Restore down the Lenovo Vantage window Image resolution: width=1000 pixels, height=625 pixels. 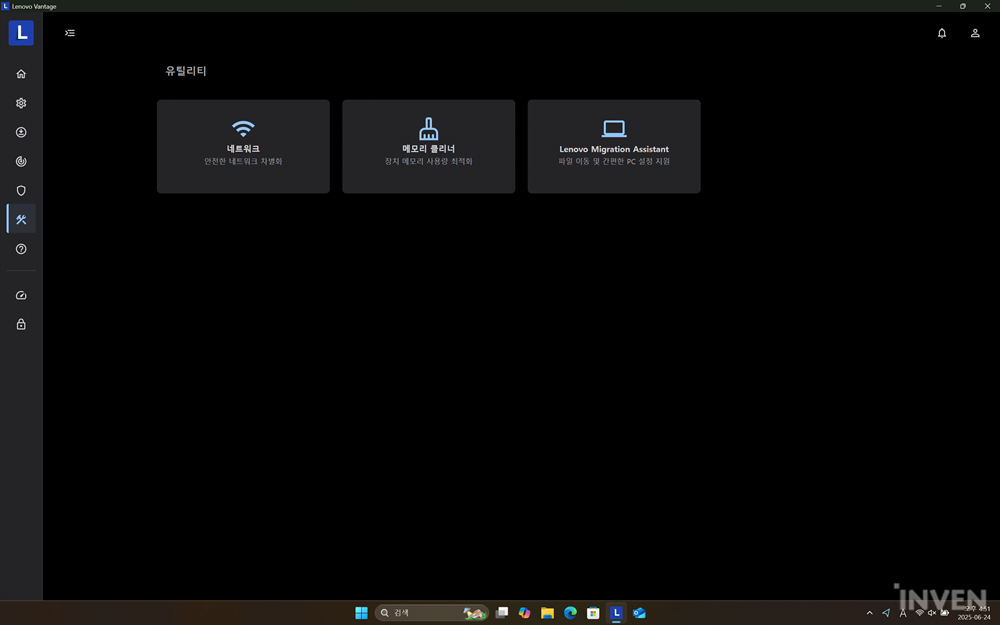point(962,6)
